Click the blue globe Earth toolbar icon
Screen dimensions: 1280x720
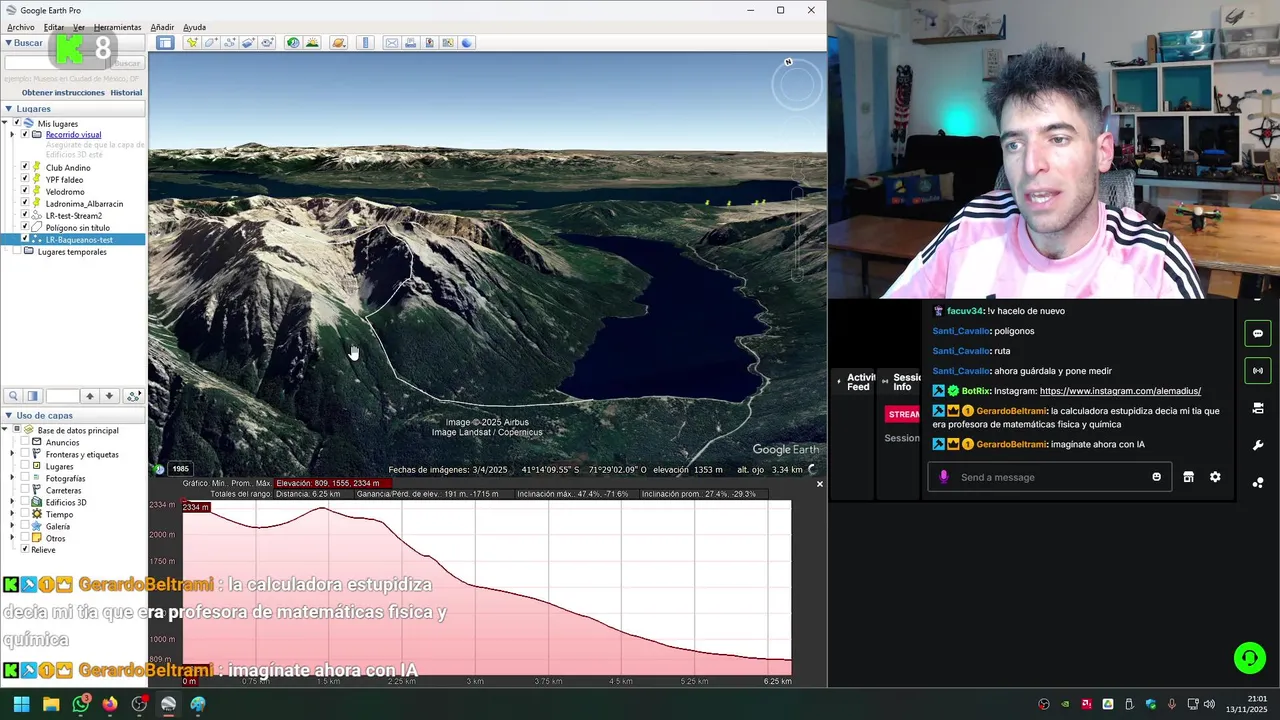click(467, 42)
